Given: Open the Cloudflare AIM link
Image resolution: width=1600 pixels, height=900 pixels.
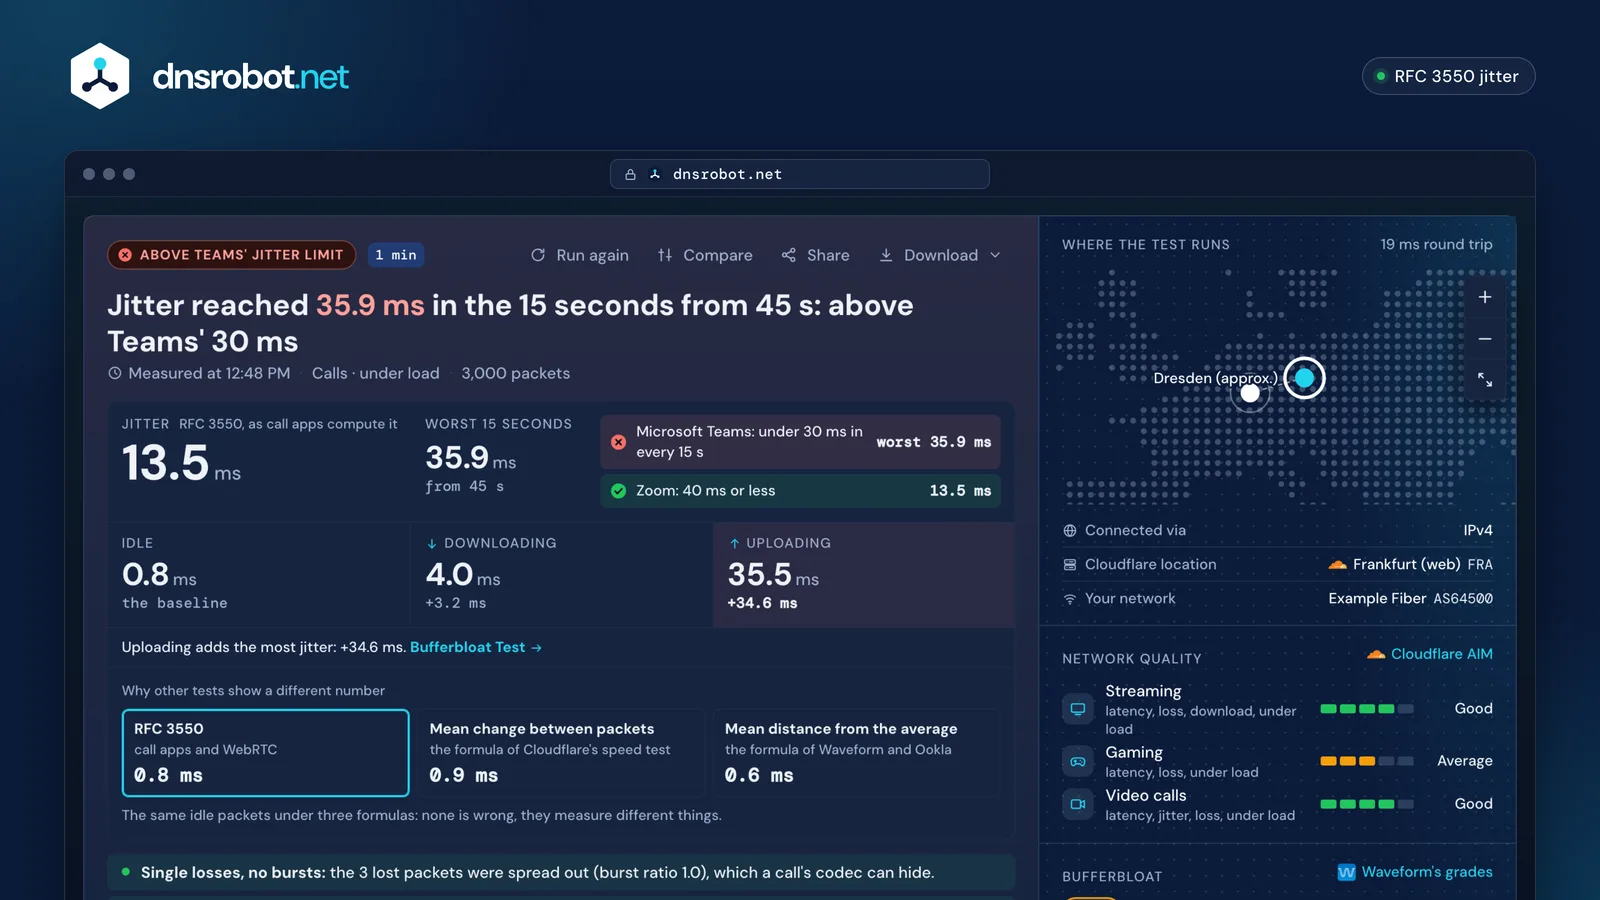Looking at the screenshot, I should point(1430,654).
